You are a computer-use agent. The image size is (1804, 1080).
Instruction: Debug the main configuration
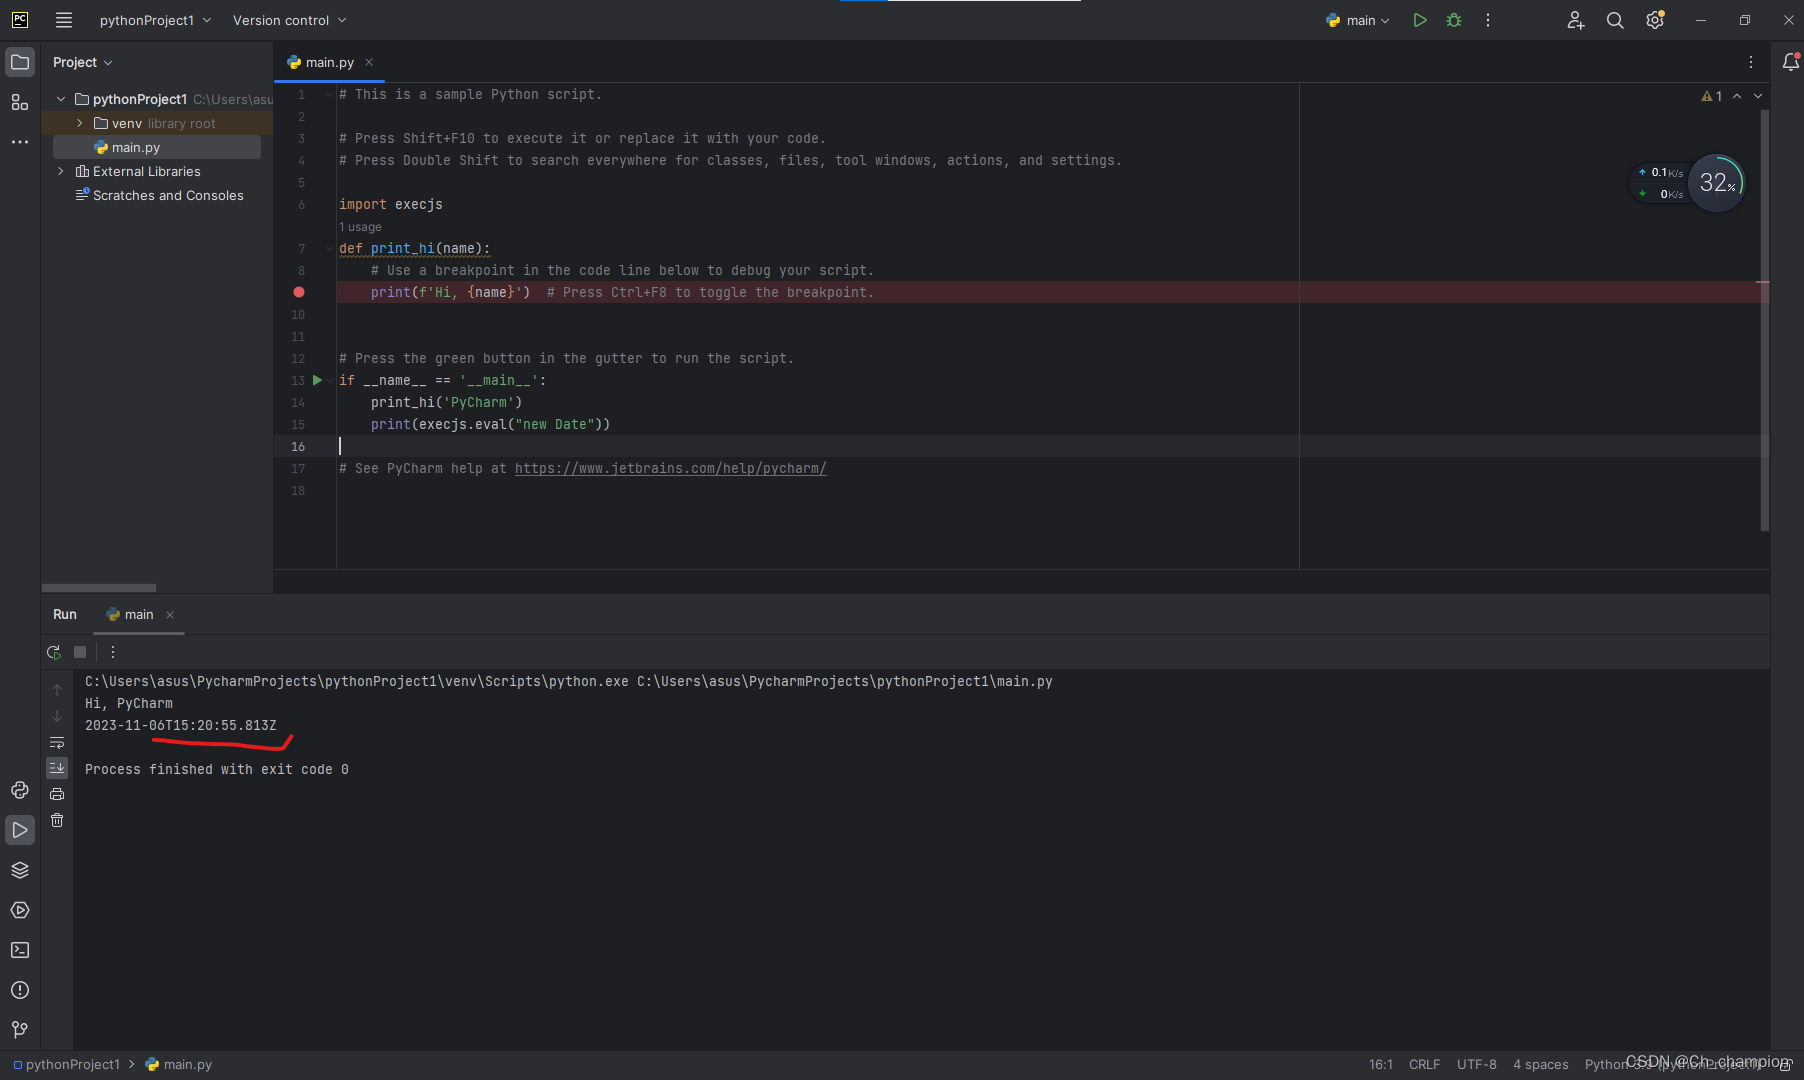coord(1454,20)
